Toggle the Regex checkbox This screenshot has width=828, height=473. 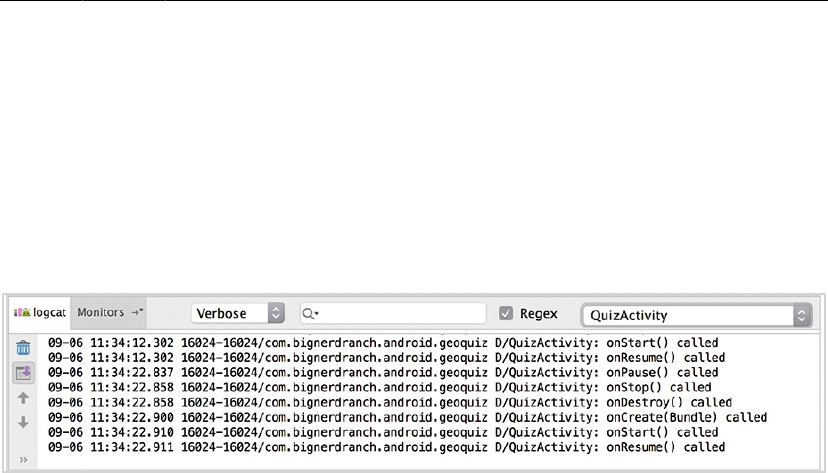[505, 314]
